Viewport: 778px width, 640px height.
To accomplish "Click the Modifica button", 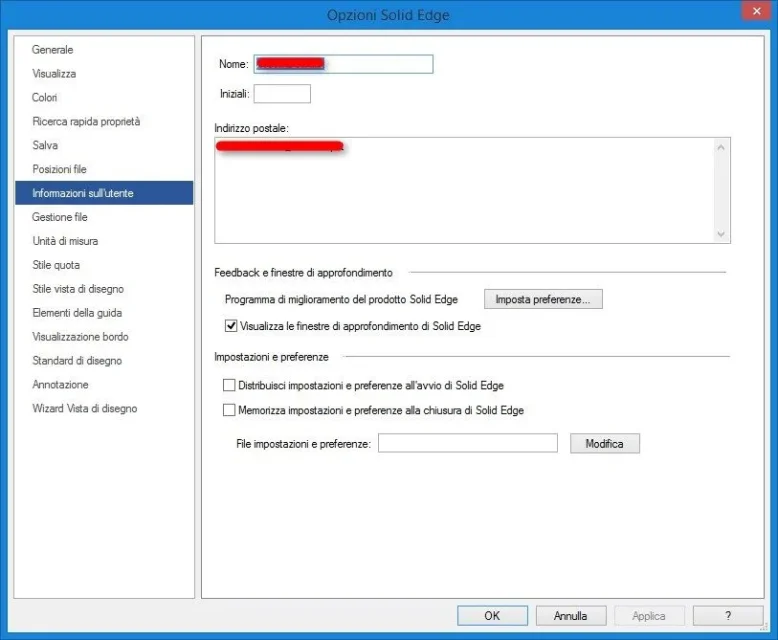I will (x=605, y=443).
